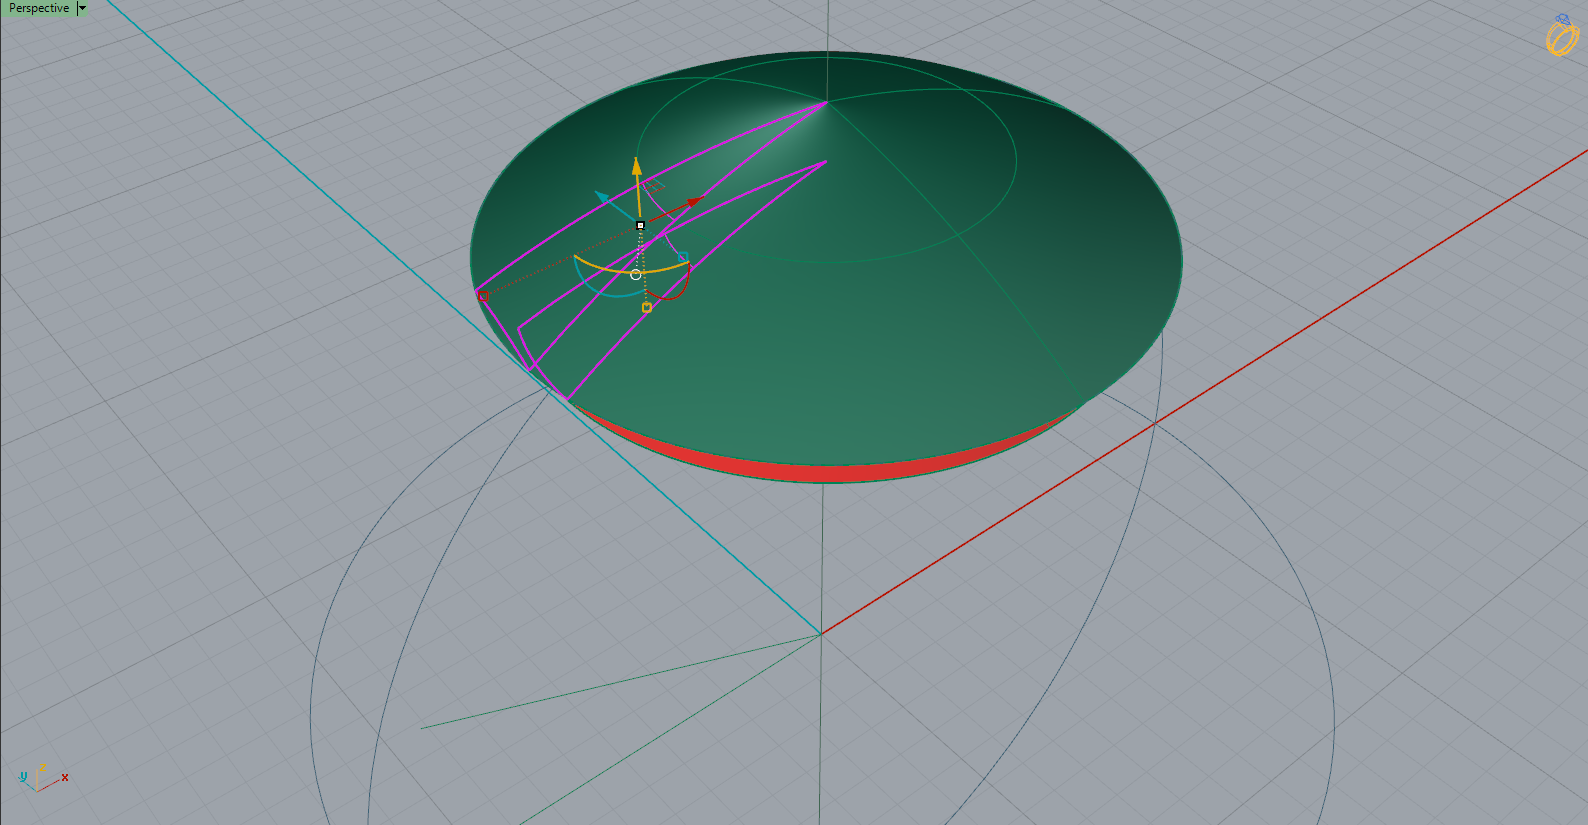
Task: Click the gumball red move arrow tip
Action: [x=695, y=202]
